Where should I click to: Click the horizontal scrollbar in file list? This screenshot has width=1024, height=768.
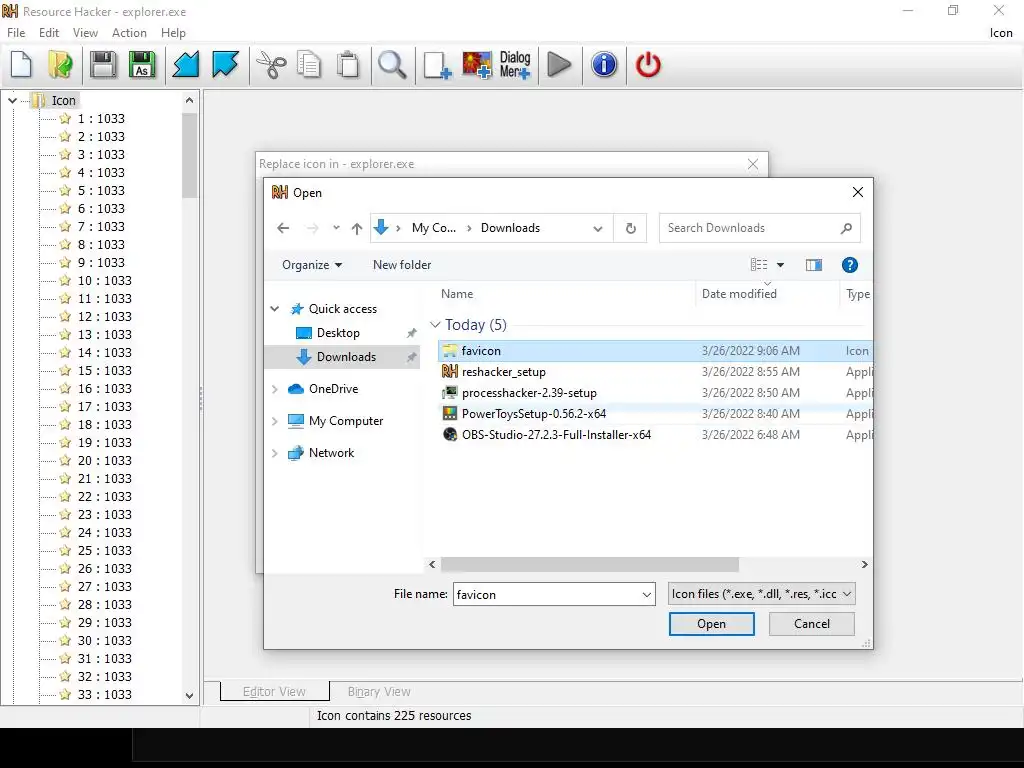[x=590, y=564]
